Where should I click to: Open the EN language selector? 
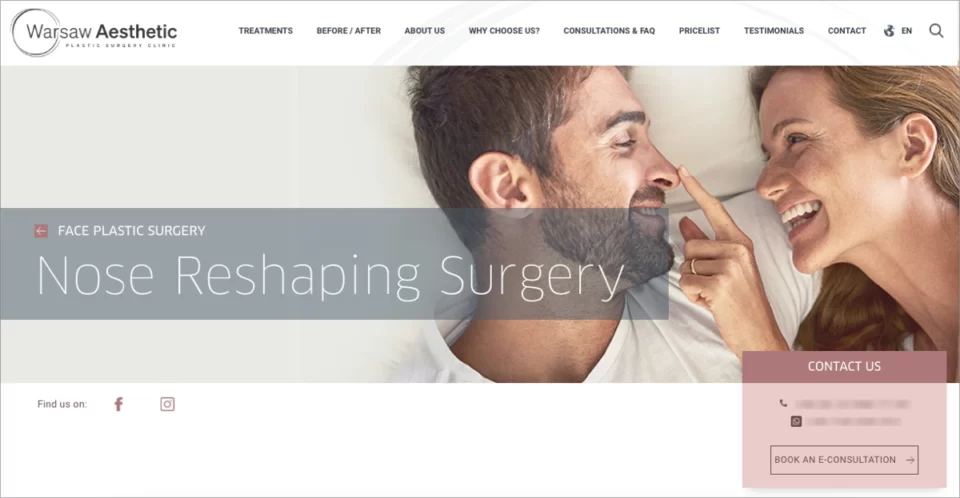click(x=906, y=31)
